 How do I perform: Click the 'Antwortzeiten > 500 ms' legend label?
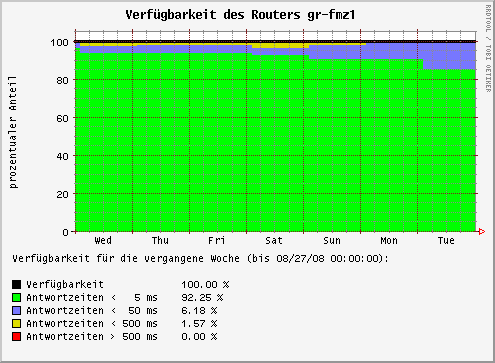[x=92, y=336]
